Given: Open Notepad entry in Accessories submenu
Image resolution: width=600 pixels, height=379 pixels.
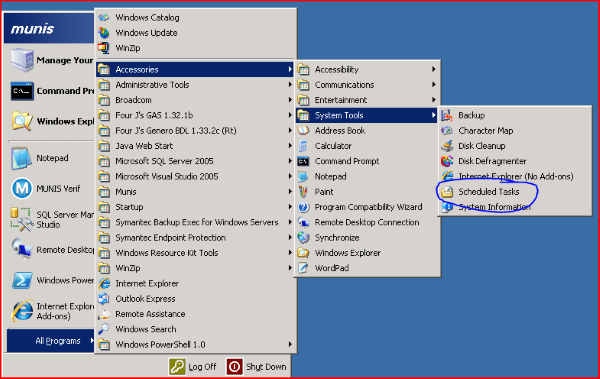Looking at the screenshot, I should 367,176.
